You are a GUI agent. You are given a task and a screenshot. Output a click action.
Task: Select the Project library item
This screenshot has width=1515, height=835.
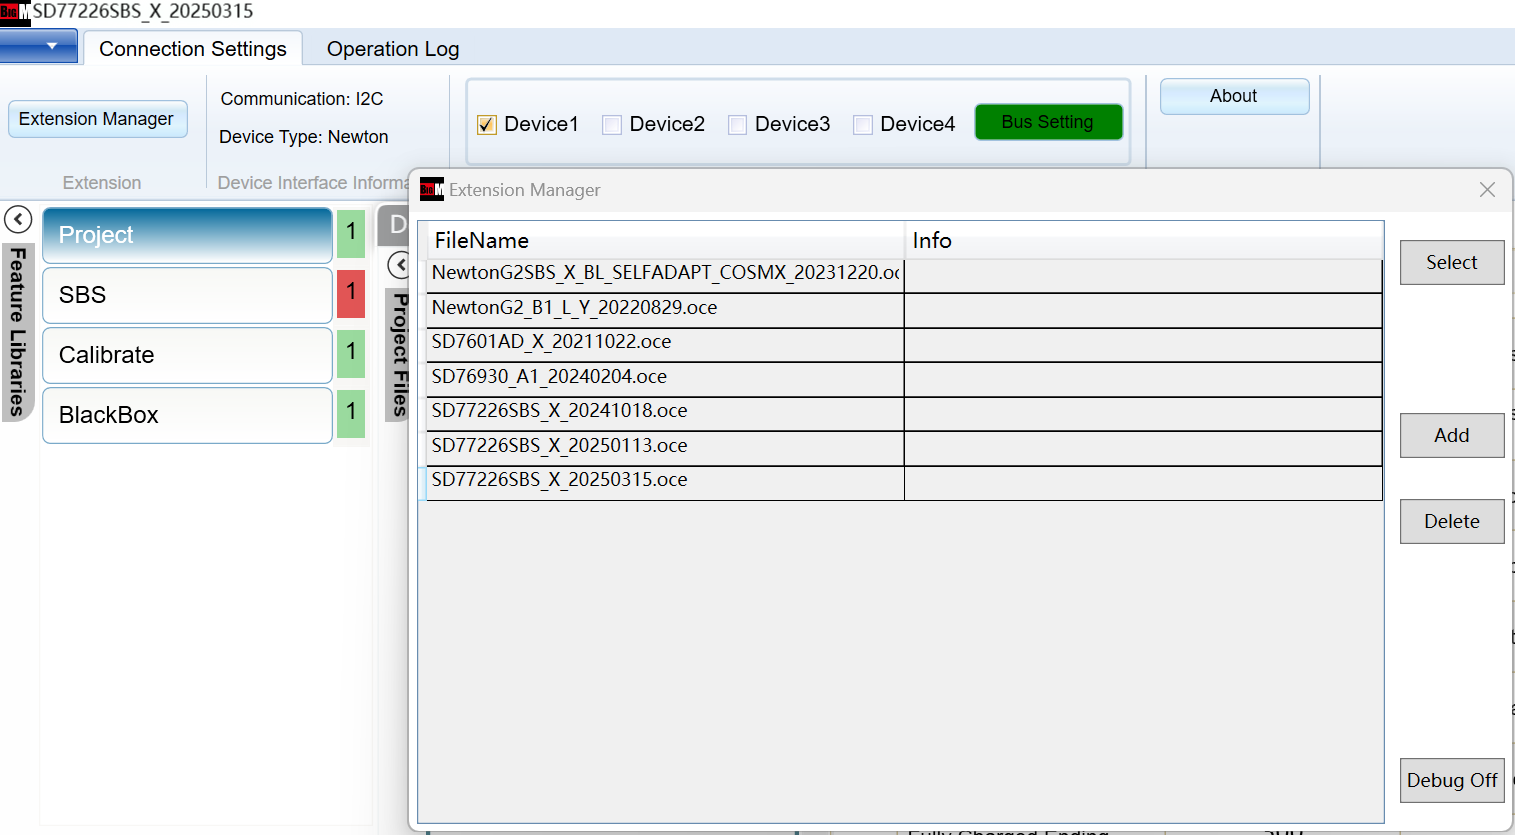pyautogui.click(x=187, y=235)
